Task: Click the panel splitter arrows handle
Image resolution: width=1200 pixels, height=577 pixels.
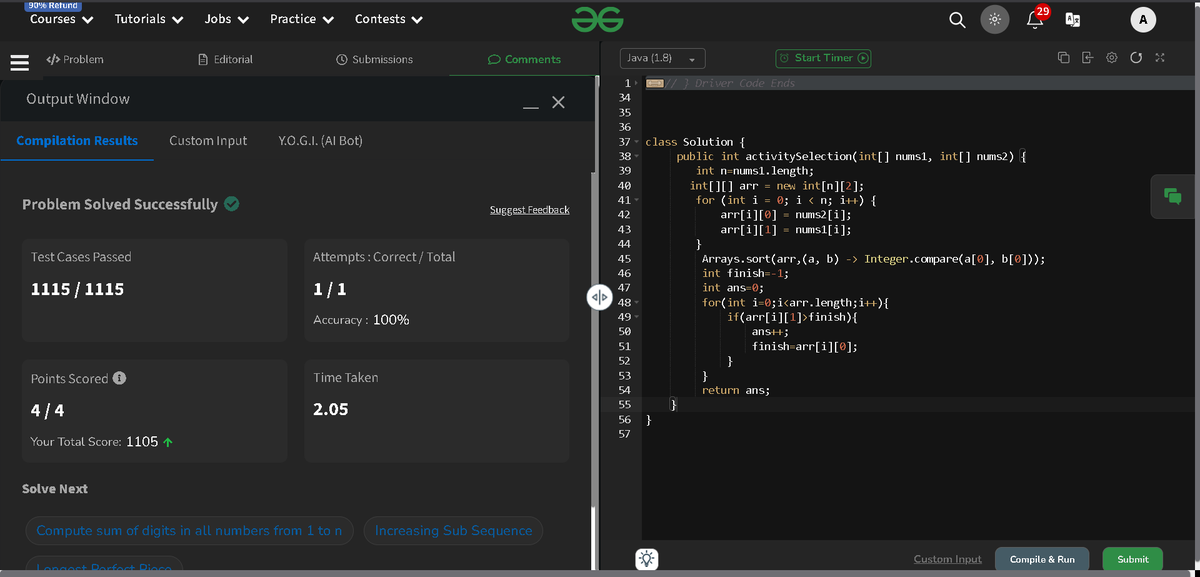Action: pyautogui.click(x=598, y=297)
